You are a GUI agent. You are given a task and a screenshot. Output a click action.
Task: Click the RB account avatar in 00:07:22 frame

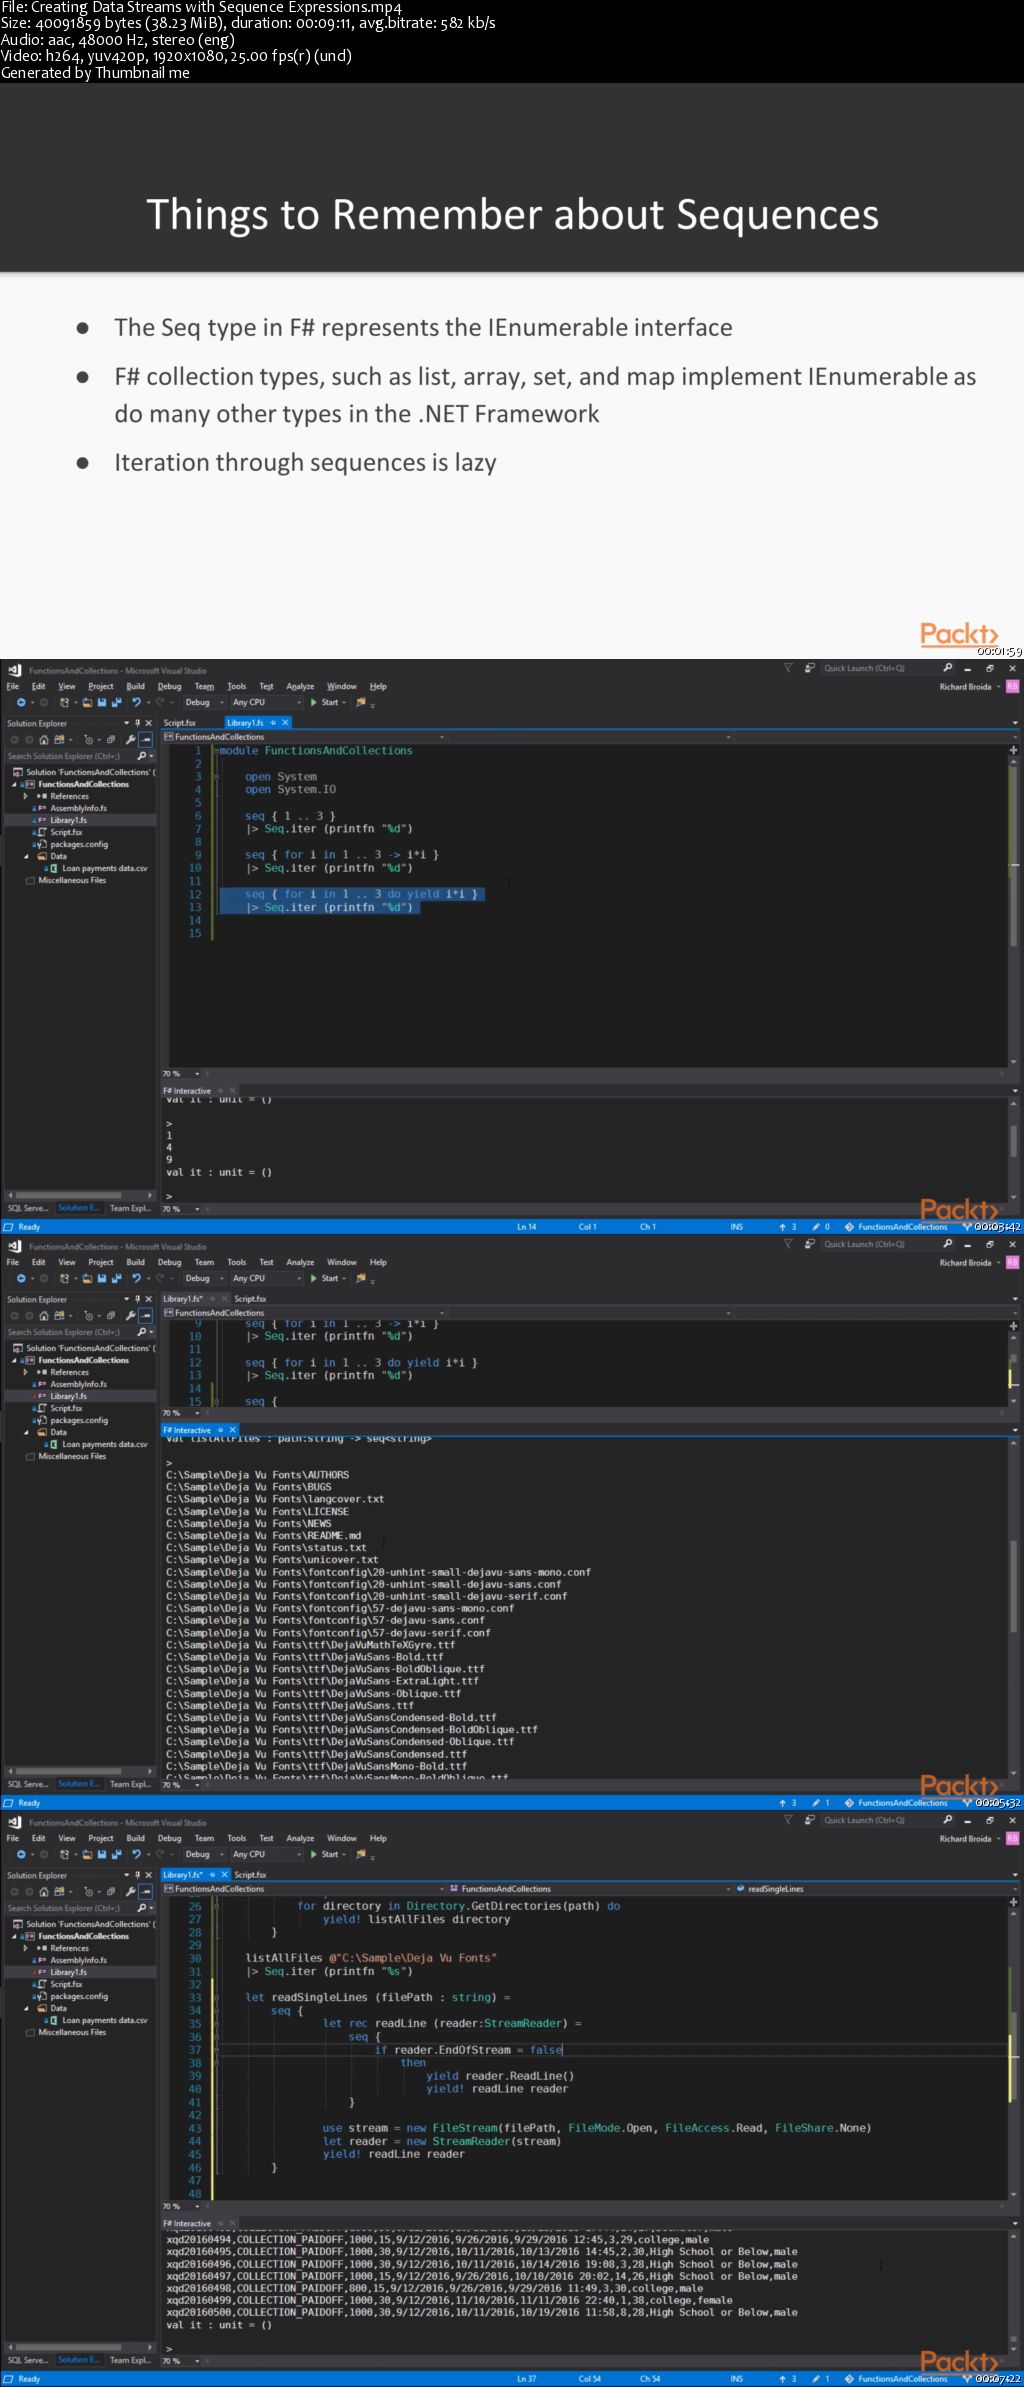pyautogui.click(x=1012, y=1838)
